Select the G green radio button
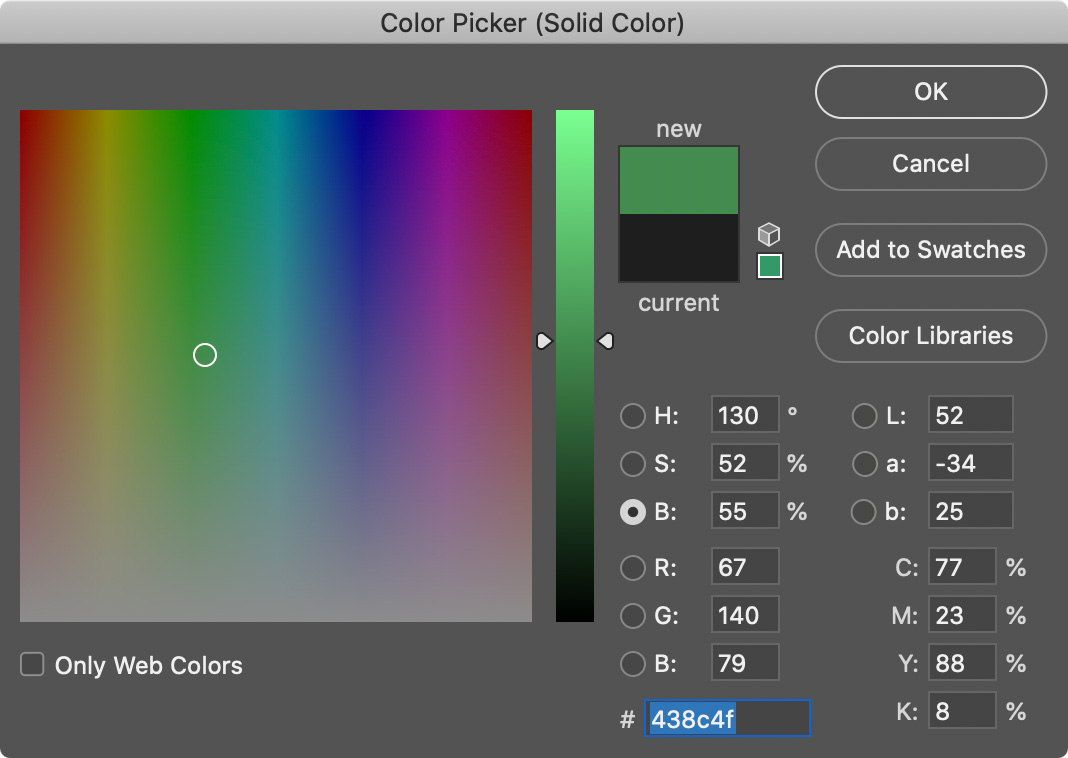 click(632, 616)
